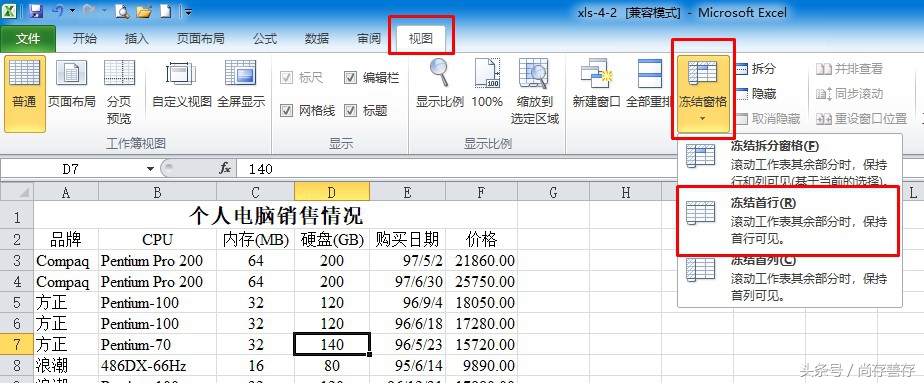Click 重设窗口位置 reset window position
Image resolution: width=924 pixels, height=383 pixels.
(x=862, y=119)
